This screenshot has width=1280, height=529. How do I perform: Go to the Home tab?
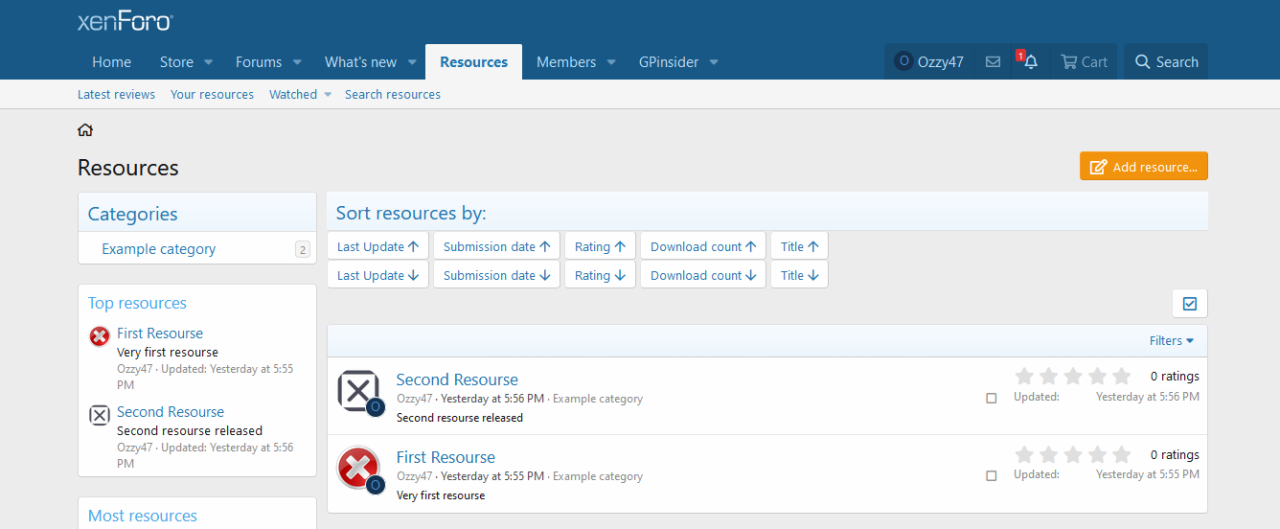[x=111, y=62]
